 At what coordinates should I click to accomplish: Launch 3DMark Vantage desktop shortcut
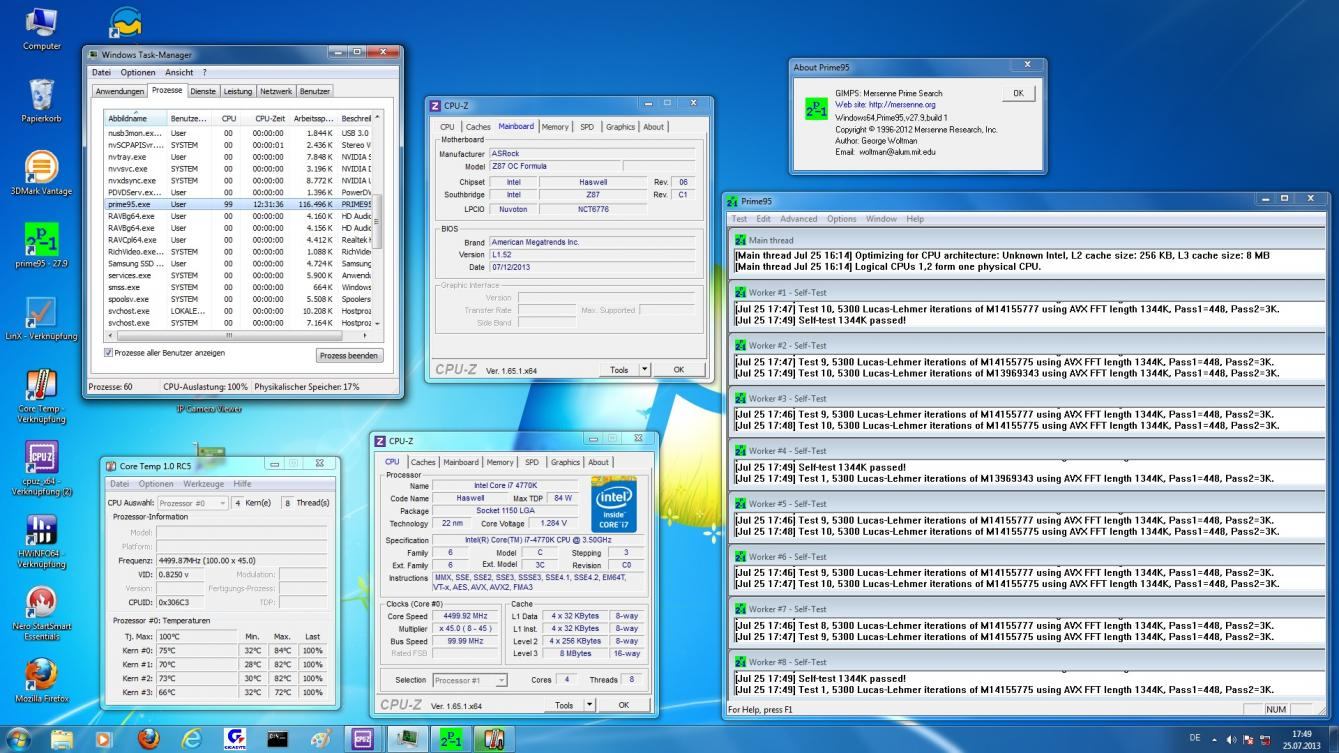[41, 173]
